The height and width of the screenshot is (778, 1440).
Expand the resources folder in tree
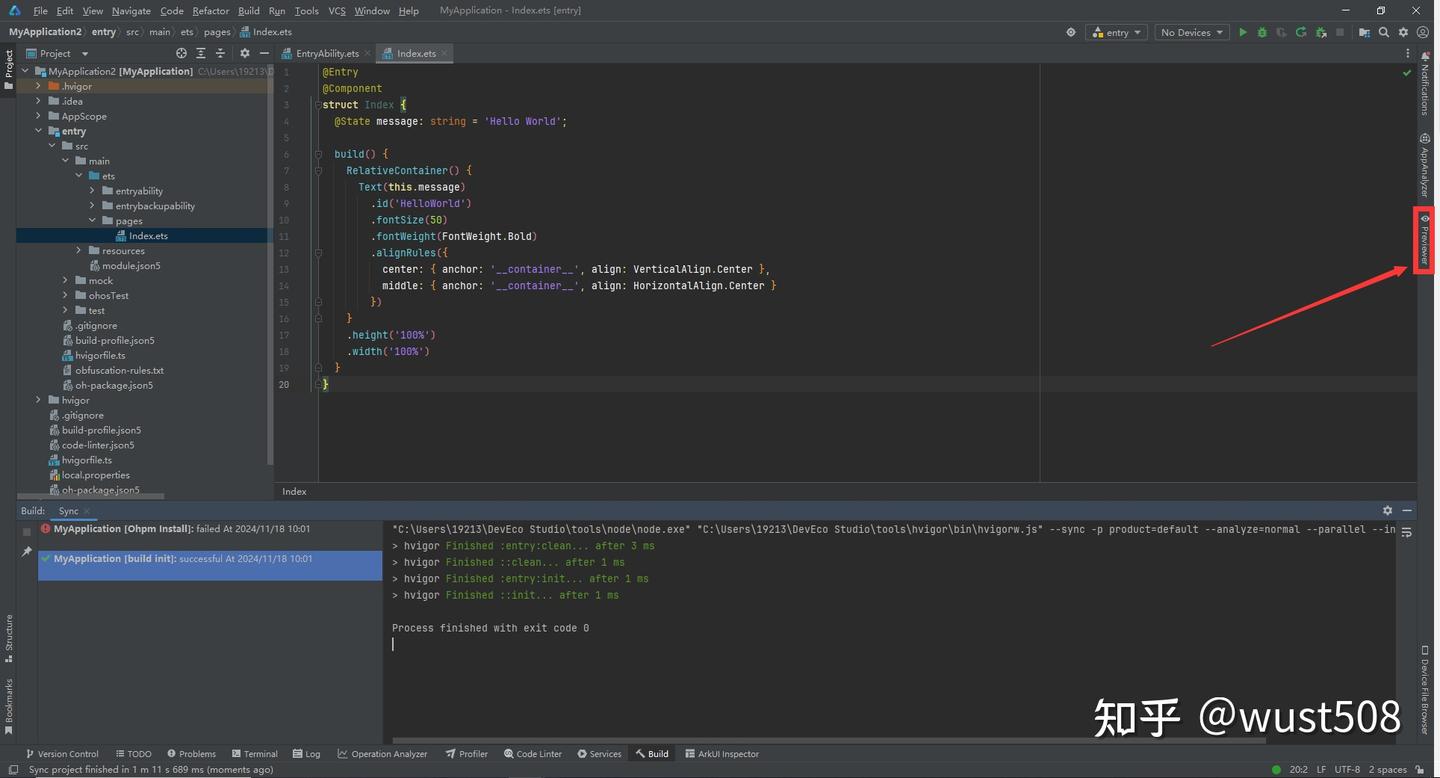(79, 251)
